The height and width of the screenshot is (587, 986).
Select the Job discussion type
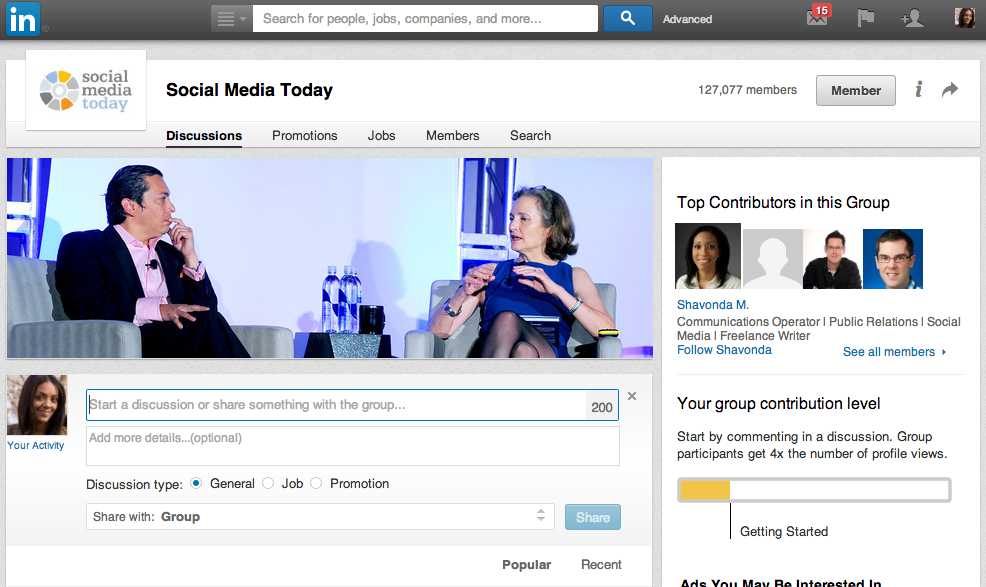(x=268, y=483)
